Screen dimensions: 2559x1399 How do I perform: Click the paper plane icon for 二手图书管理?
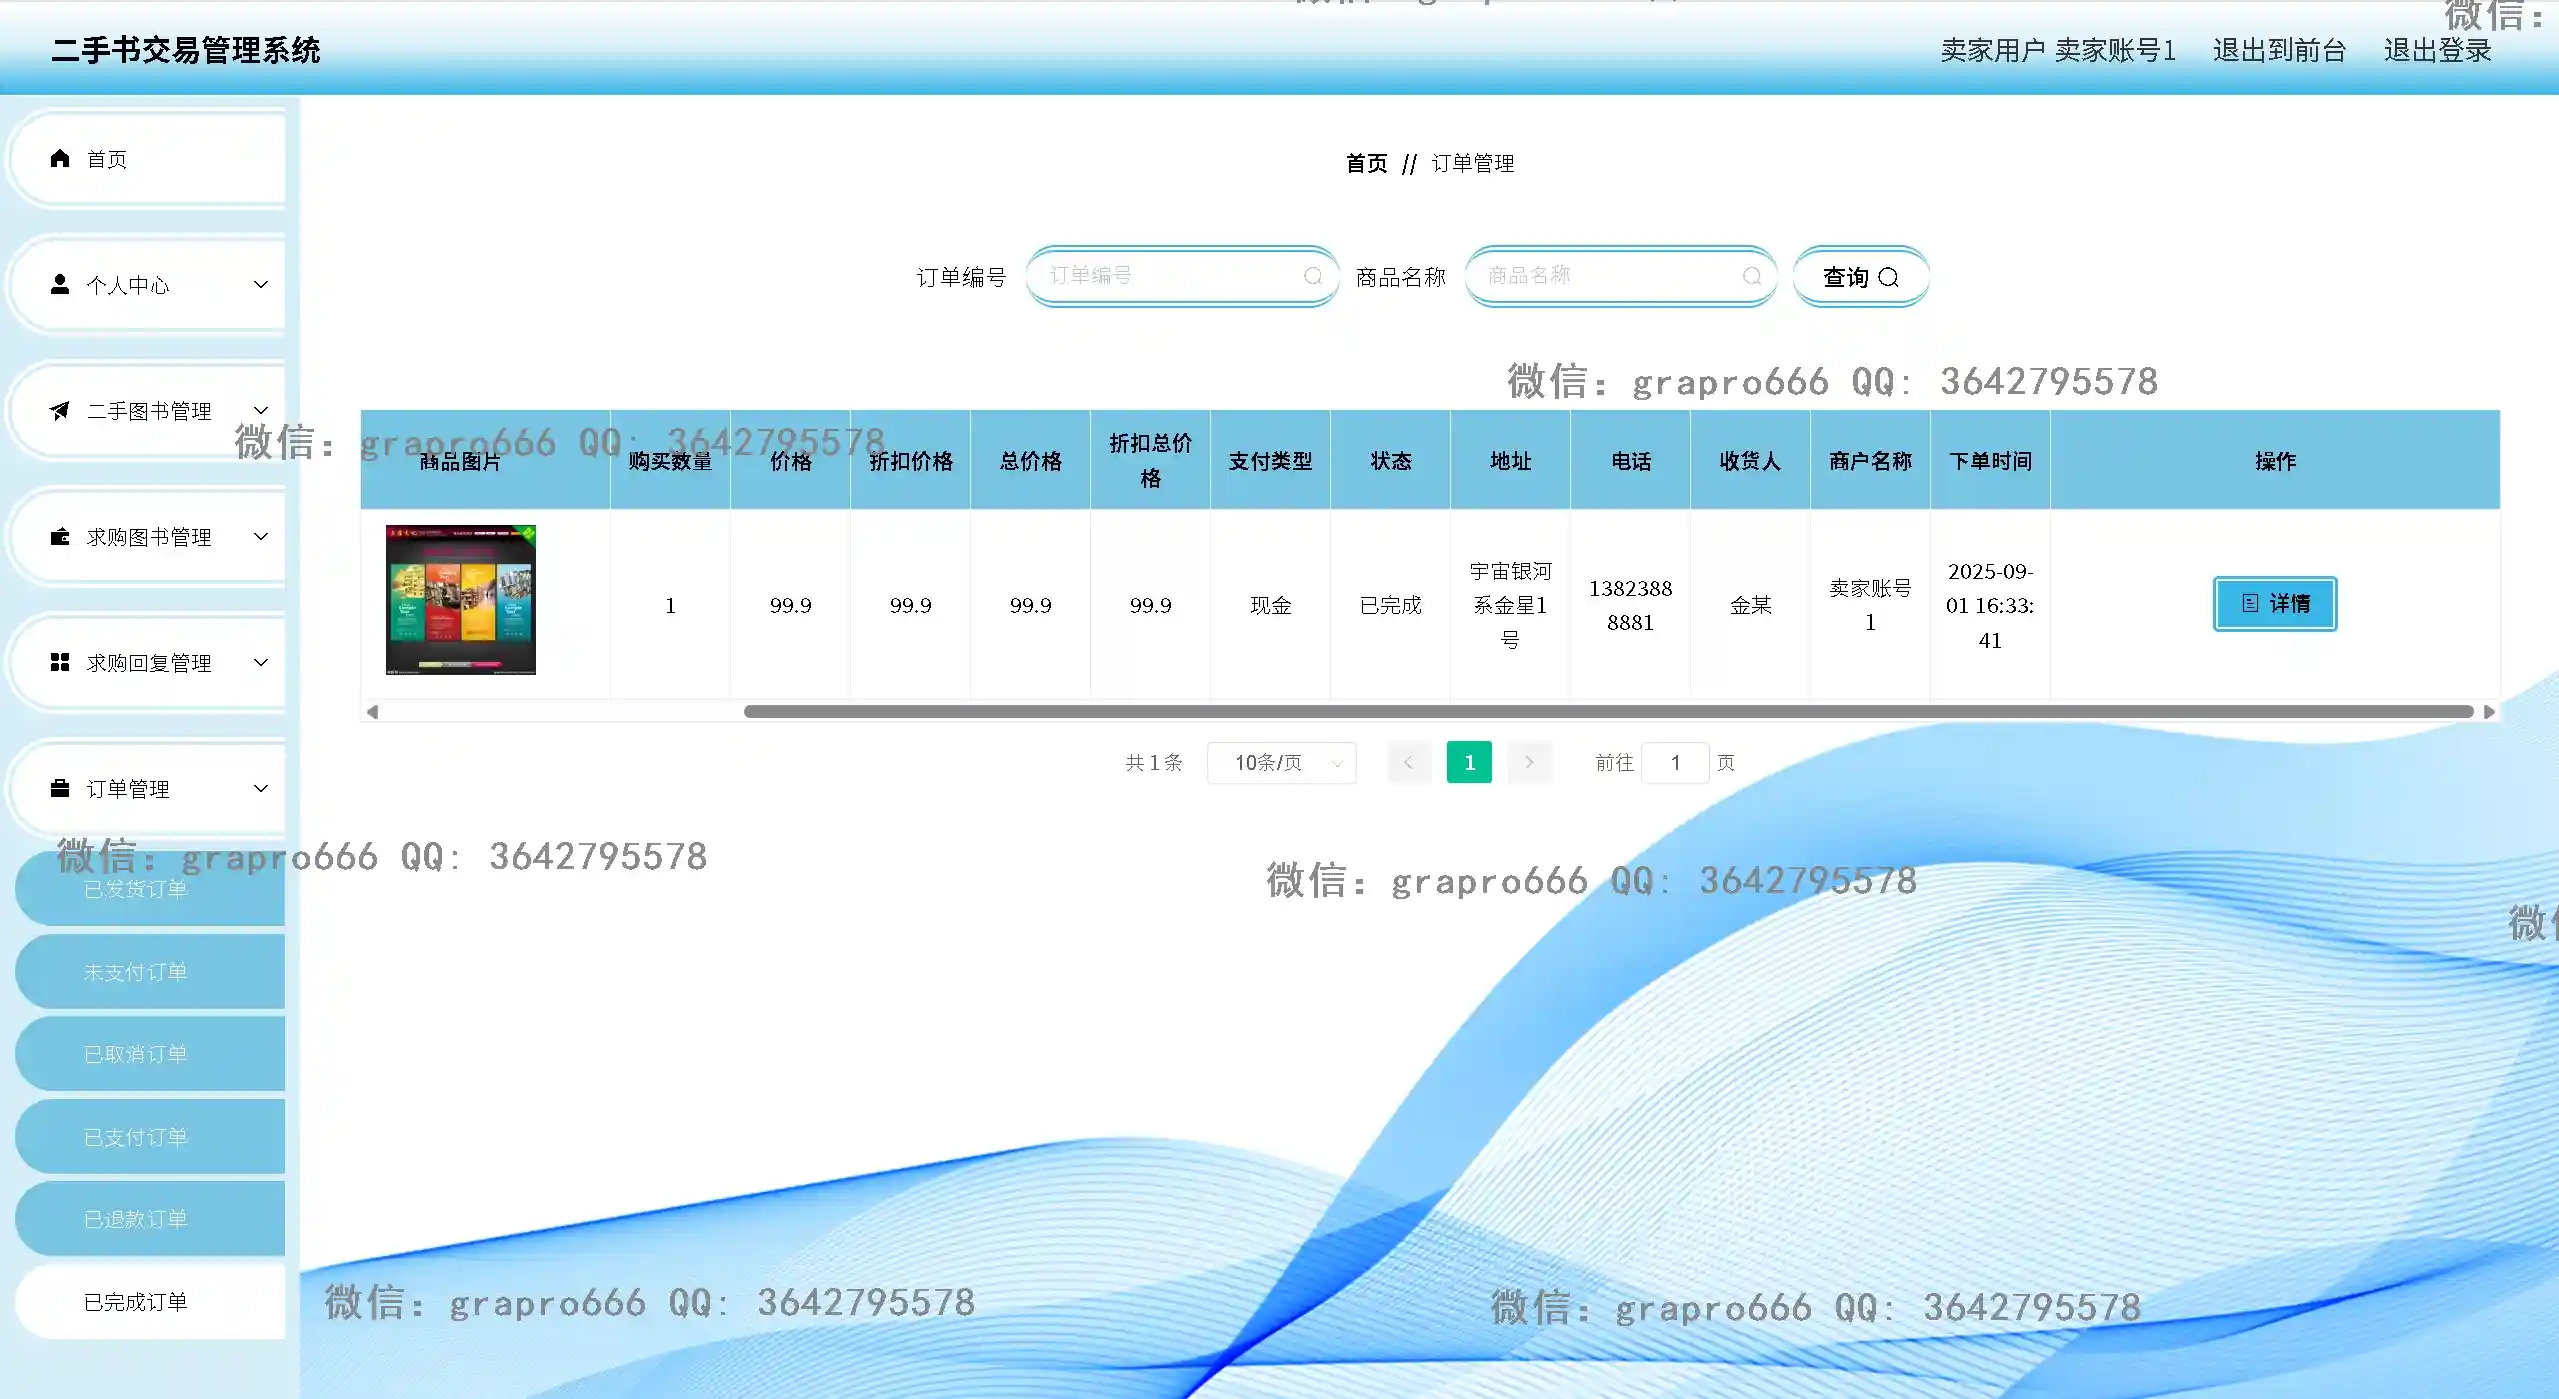(60, 411)
